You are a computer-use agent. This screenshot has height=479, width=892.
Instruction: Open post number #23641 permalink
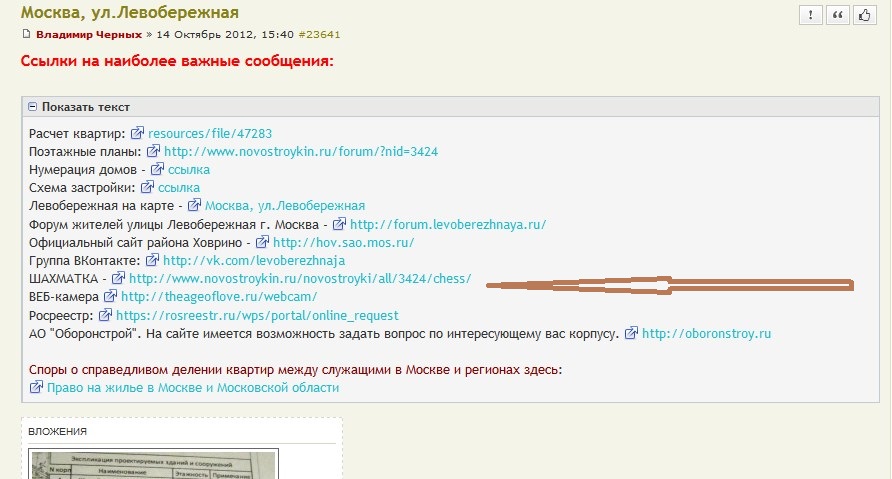point(318,35)
